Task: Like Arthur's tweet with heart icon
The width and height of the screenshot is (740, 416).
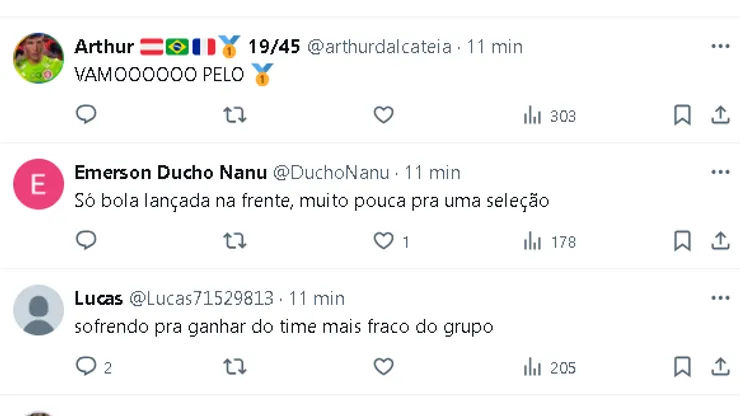Action: (x=383, y=115)
